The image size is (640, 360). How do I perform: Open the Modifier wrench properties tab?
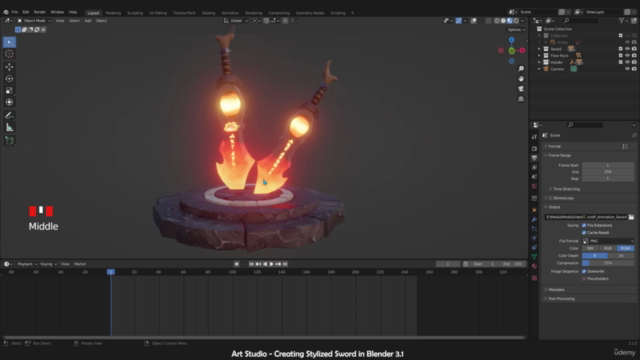click(534, 220)
